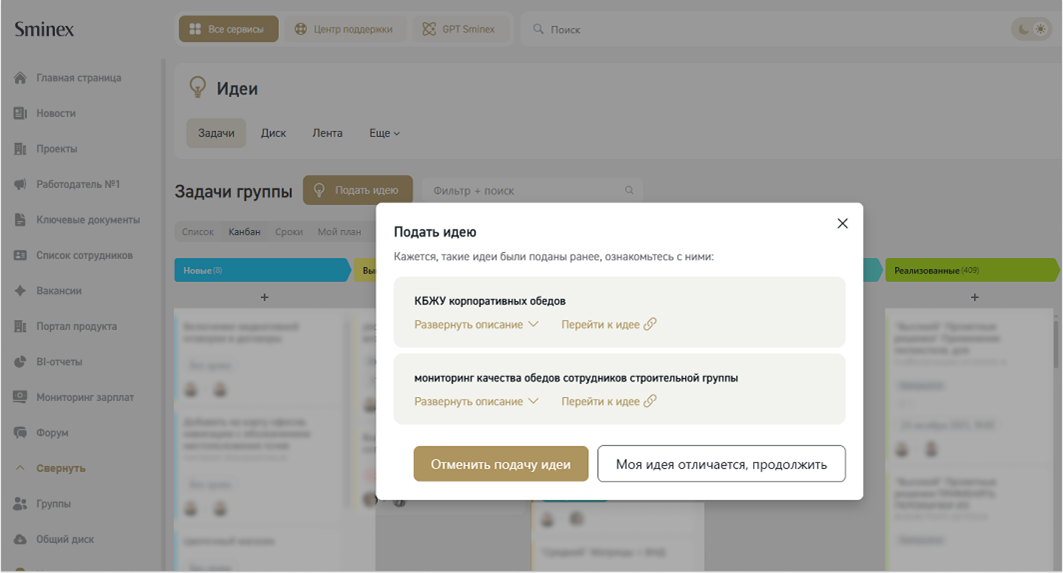Click the Форум chat bubbles icon
Screen dimensions: 1063x573
click(20, 433)
